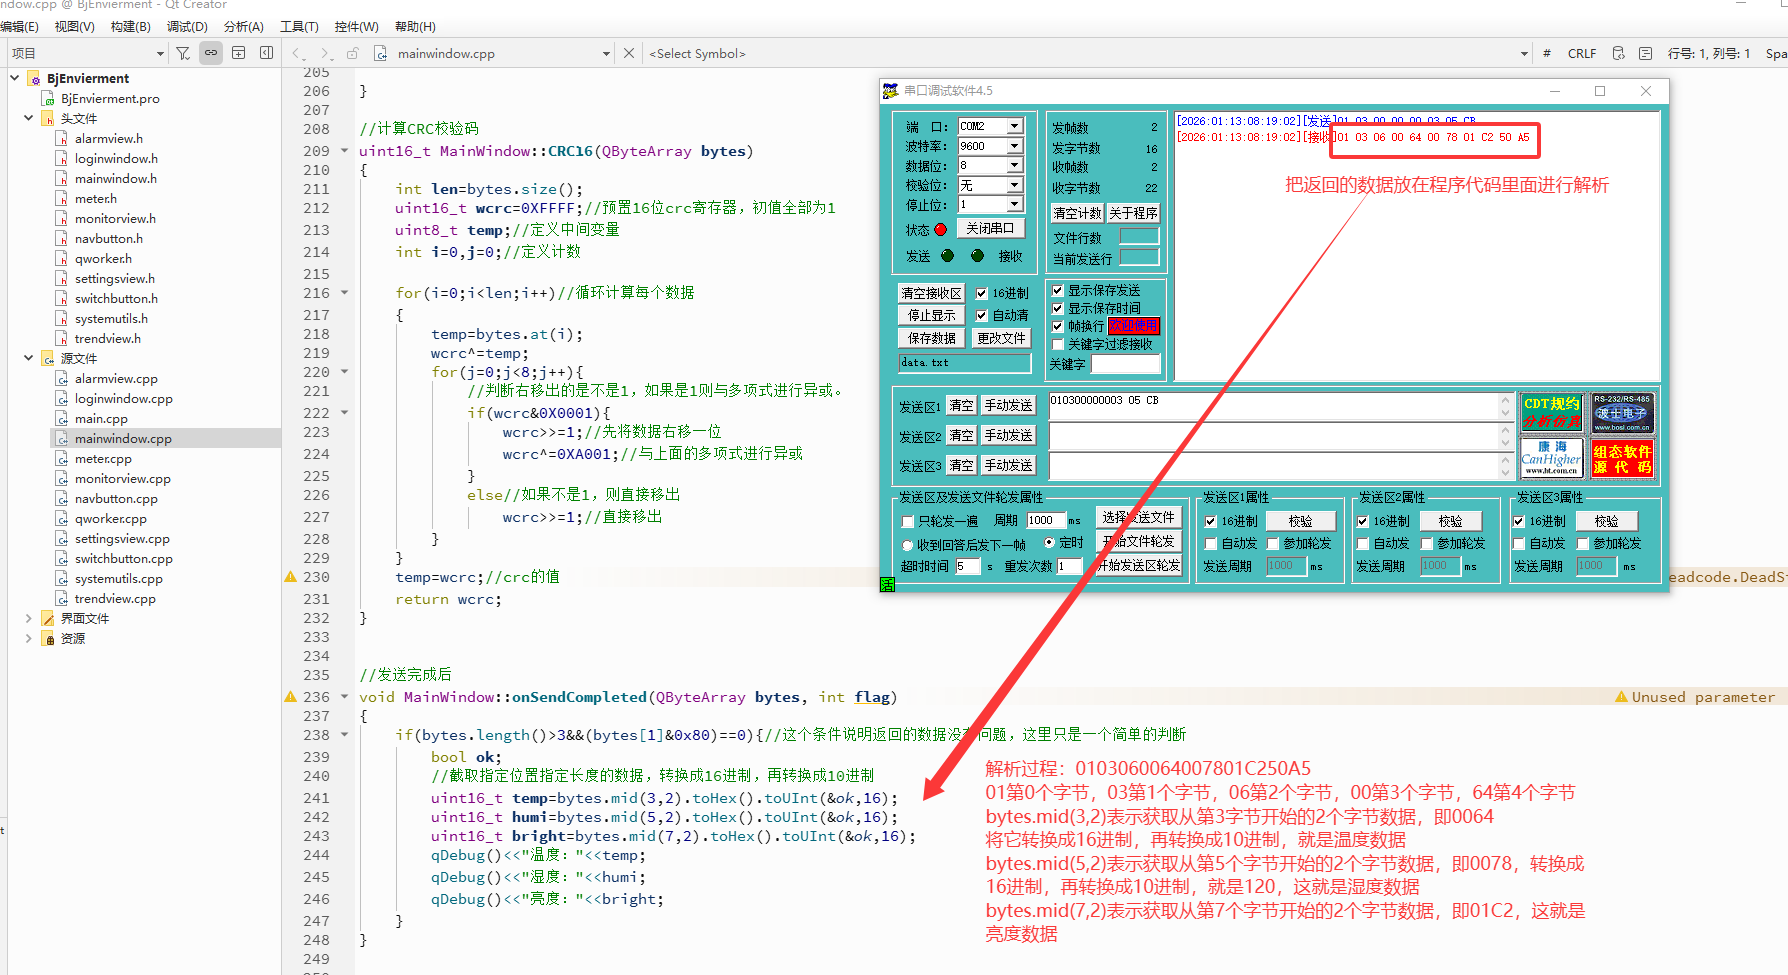Viewport: 1788px width, 975px height.
Task: Click the green 活 status icon
Action: 887,585
